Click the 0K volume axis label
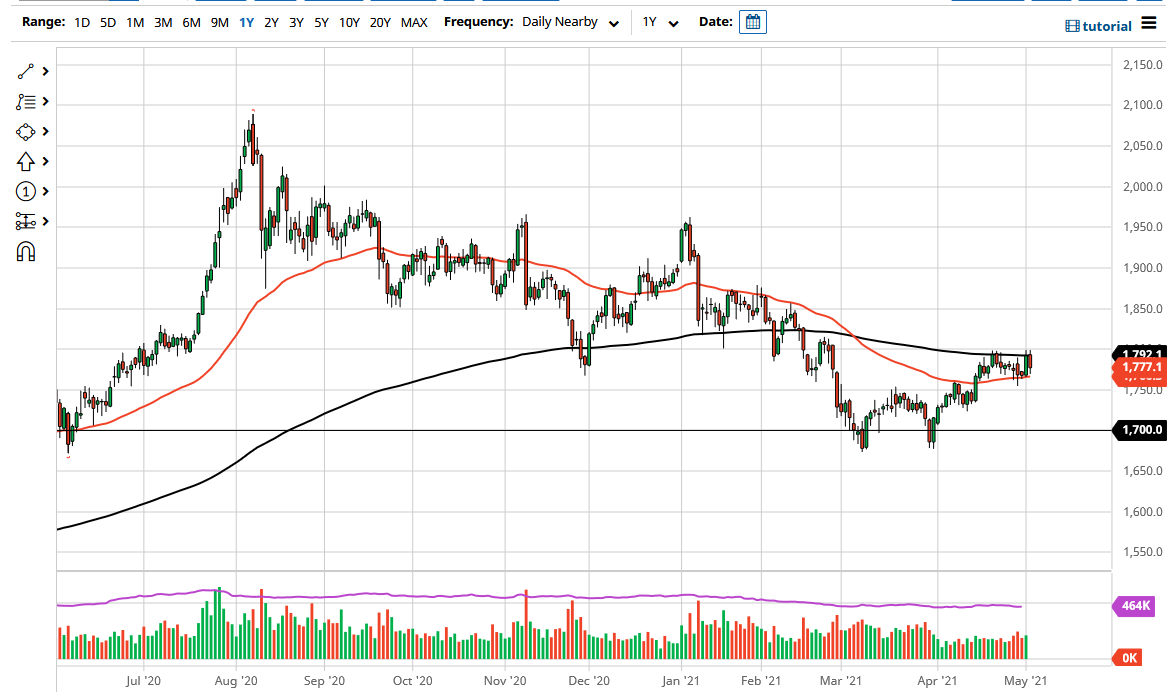Image resolution: width=1169 pixels, height=696 pixels. (x=1128, y=658)
